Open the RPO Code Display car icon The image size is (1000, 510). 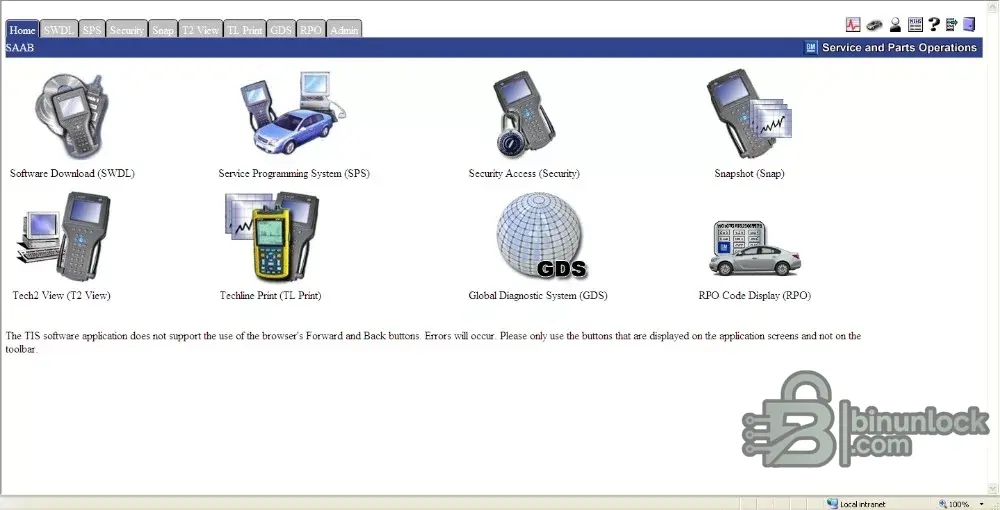[755, 249]
